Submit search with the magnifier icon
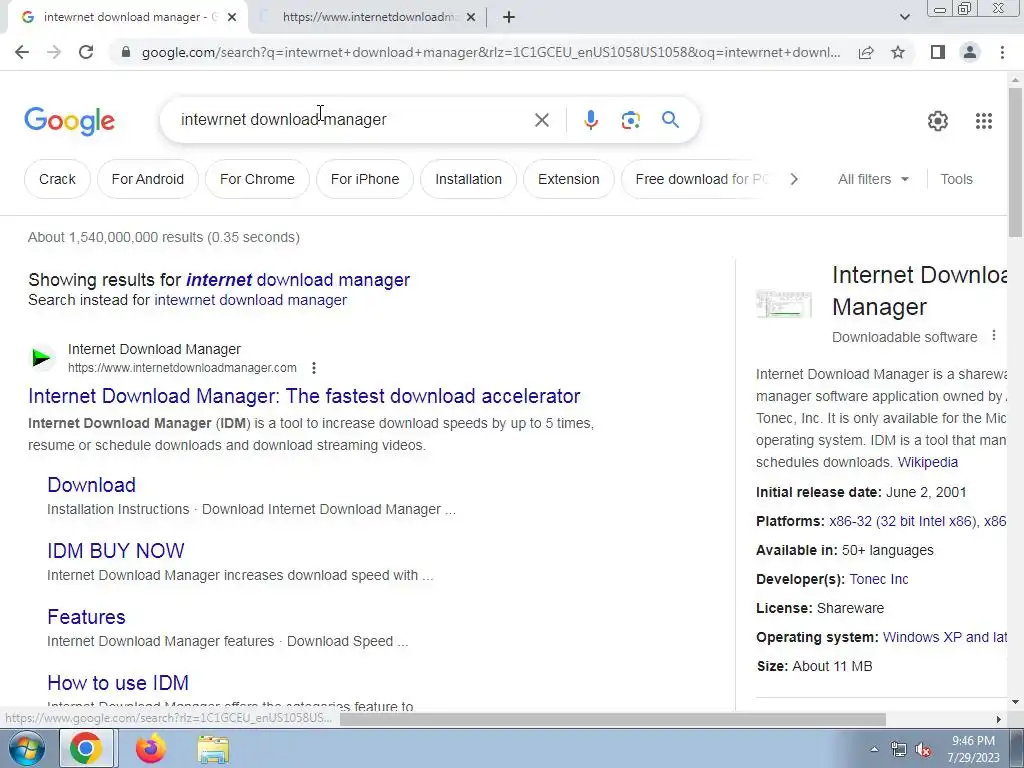The width and height of the screenshot is (1024, 768). 670,120
